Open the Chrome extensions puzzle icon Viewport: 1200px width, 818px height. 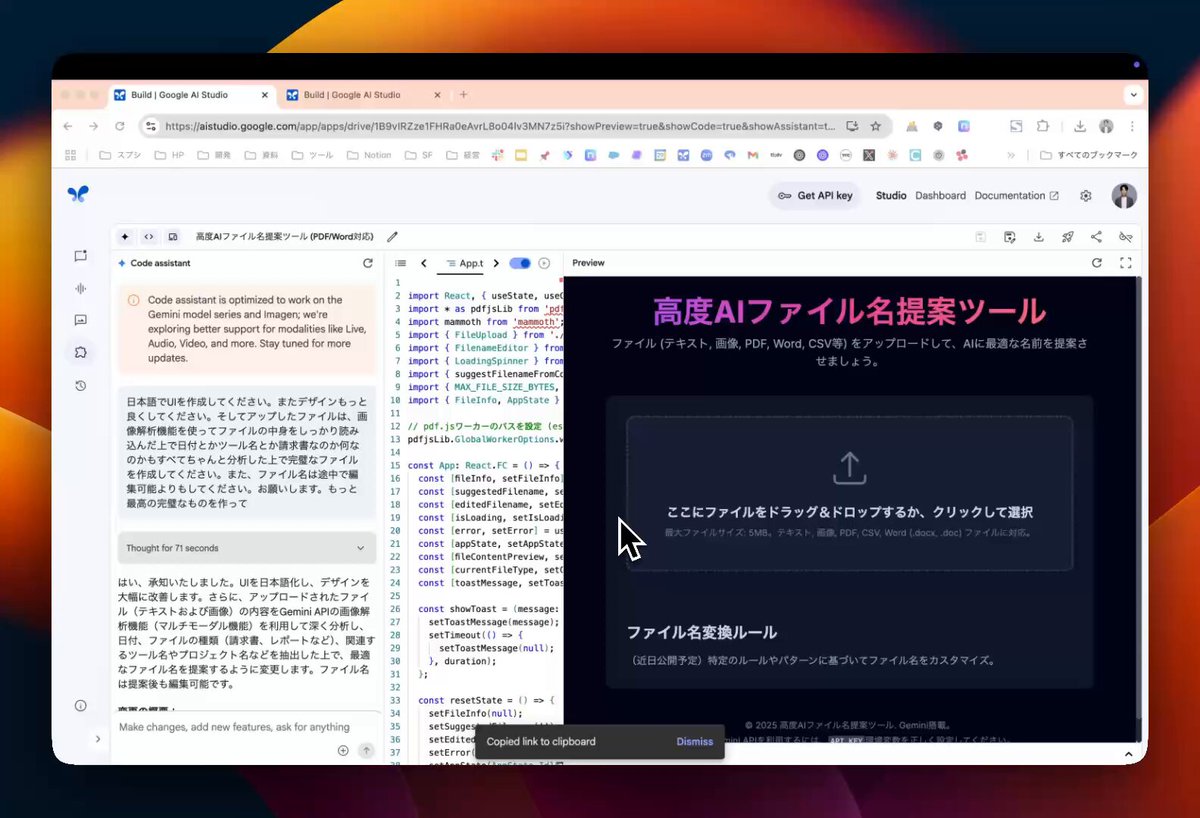coord(1042,126)
